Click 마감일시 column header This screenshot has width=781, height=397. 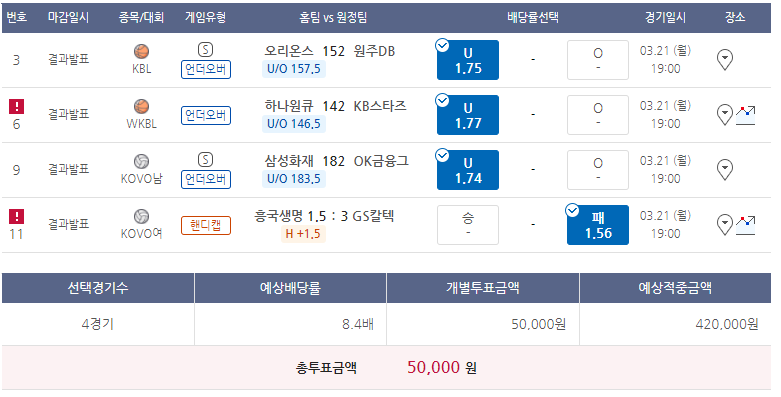pyautogui.click(x=68, y=17)
